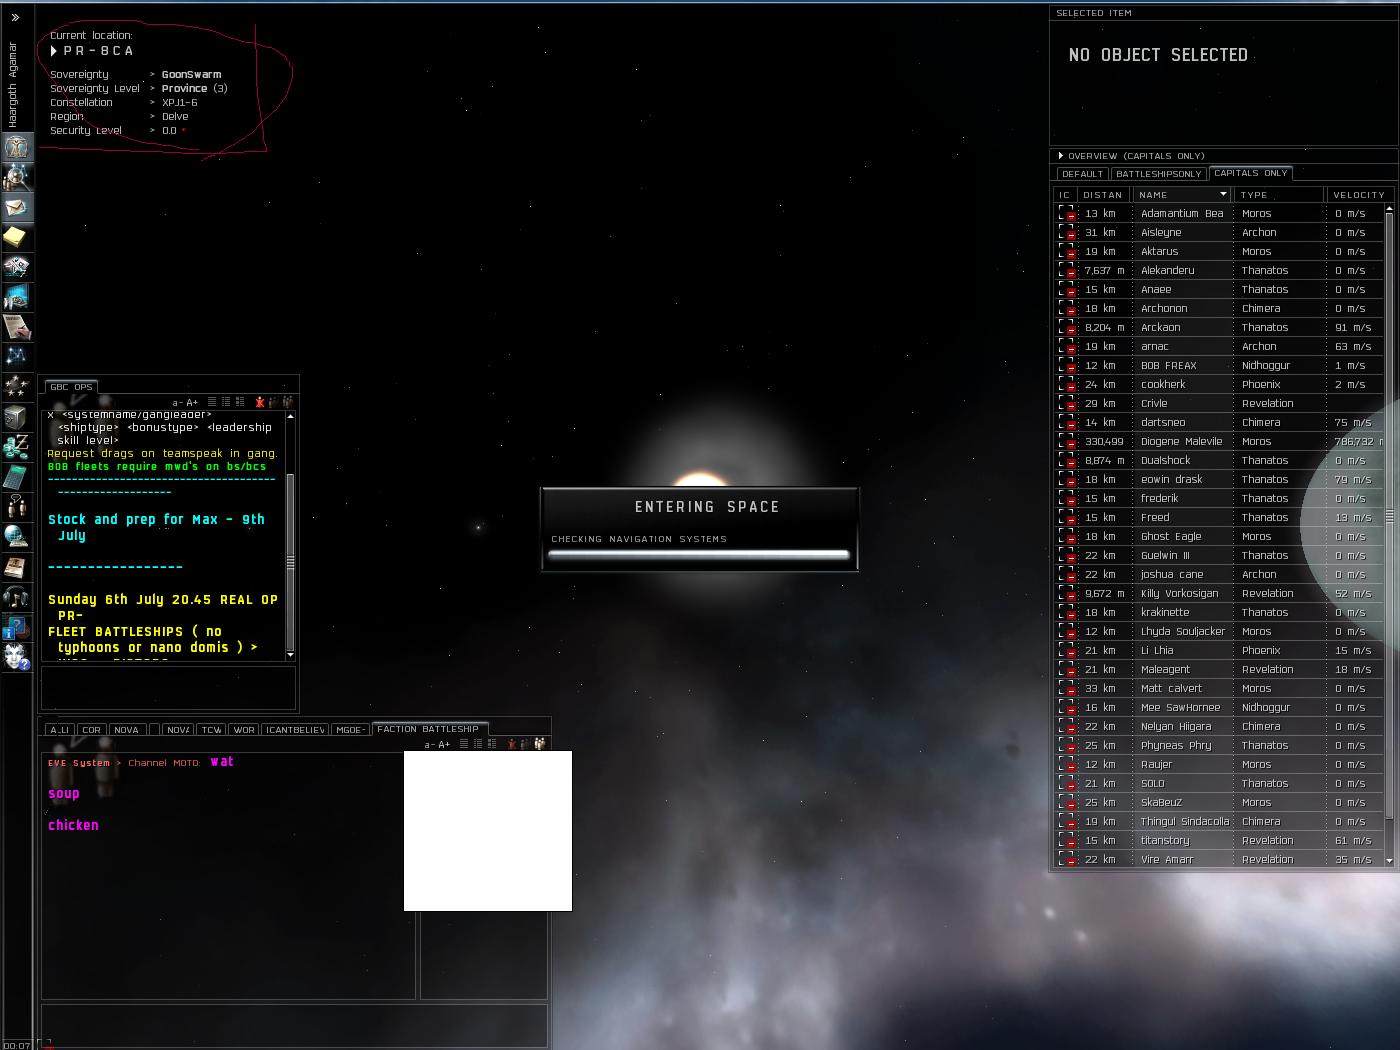Increase font size in GBC OPS chat
Screen dimensions: 1400x1050
tap(192, 403)
